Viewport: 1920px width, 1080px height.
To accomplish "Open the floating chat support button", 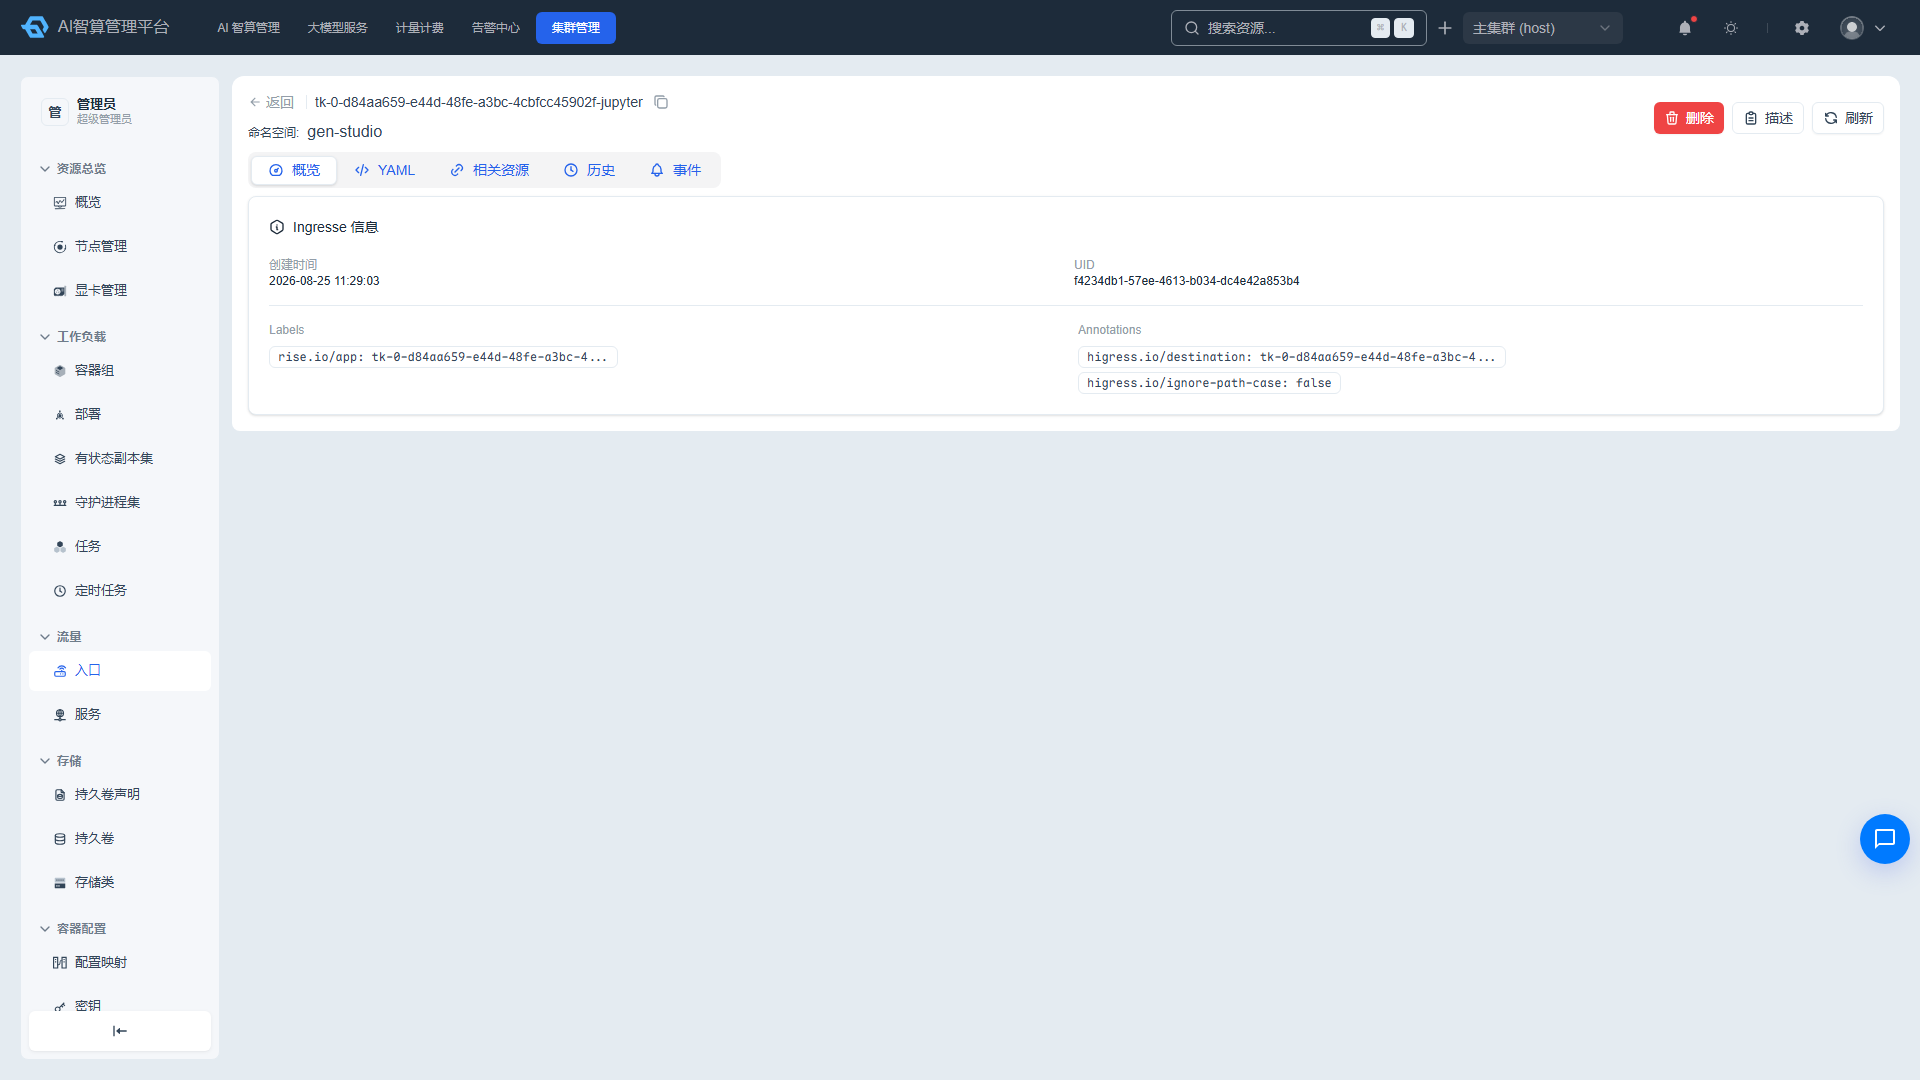I will coord(1884,839).
